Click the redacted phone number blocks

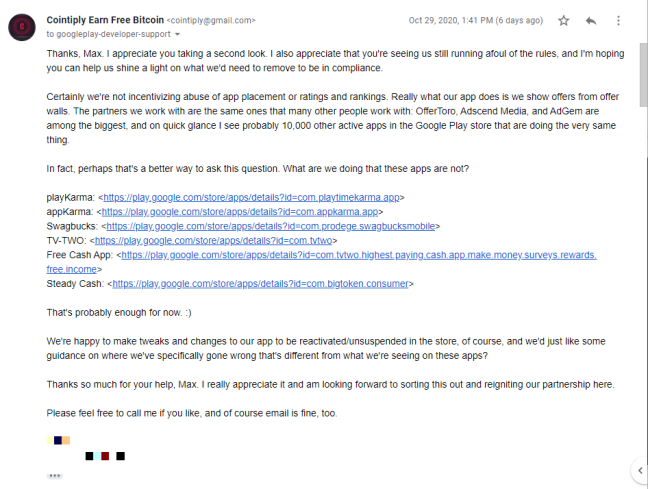(105, 456)
